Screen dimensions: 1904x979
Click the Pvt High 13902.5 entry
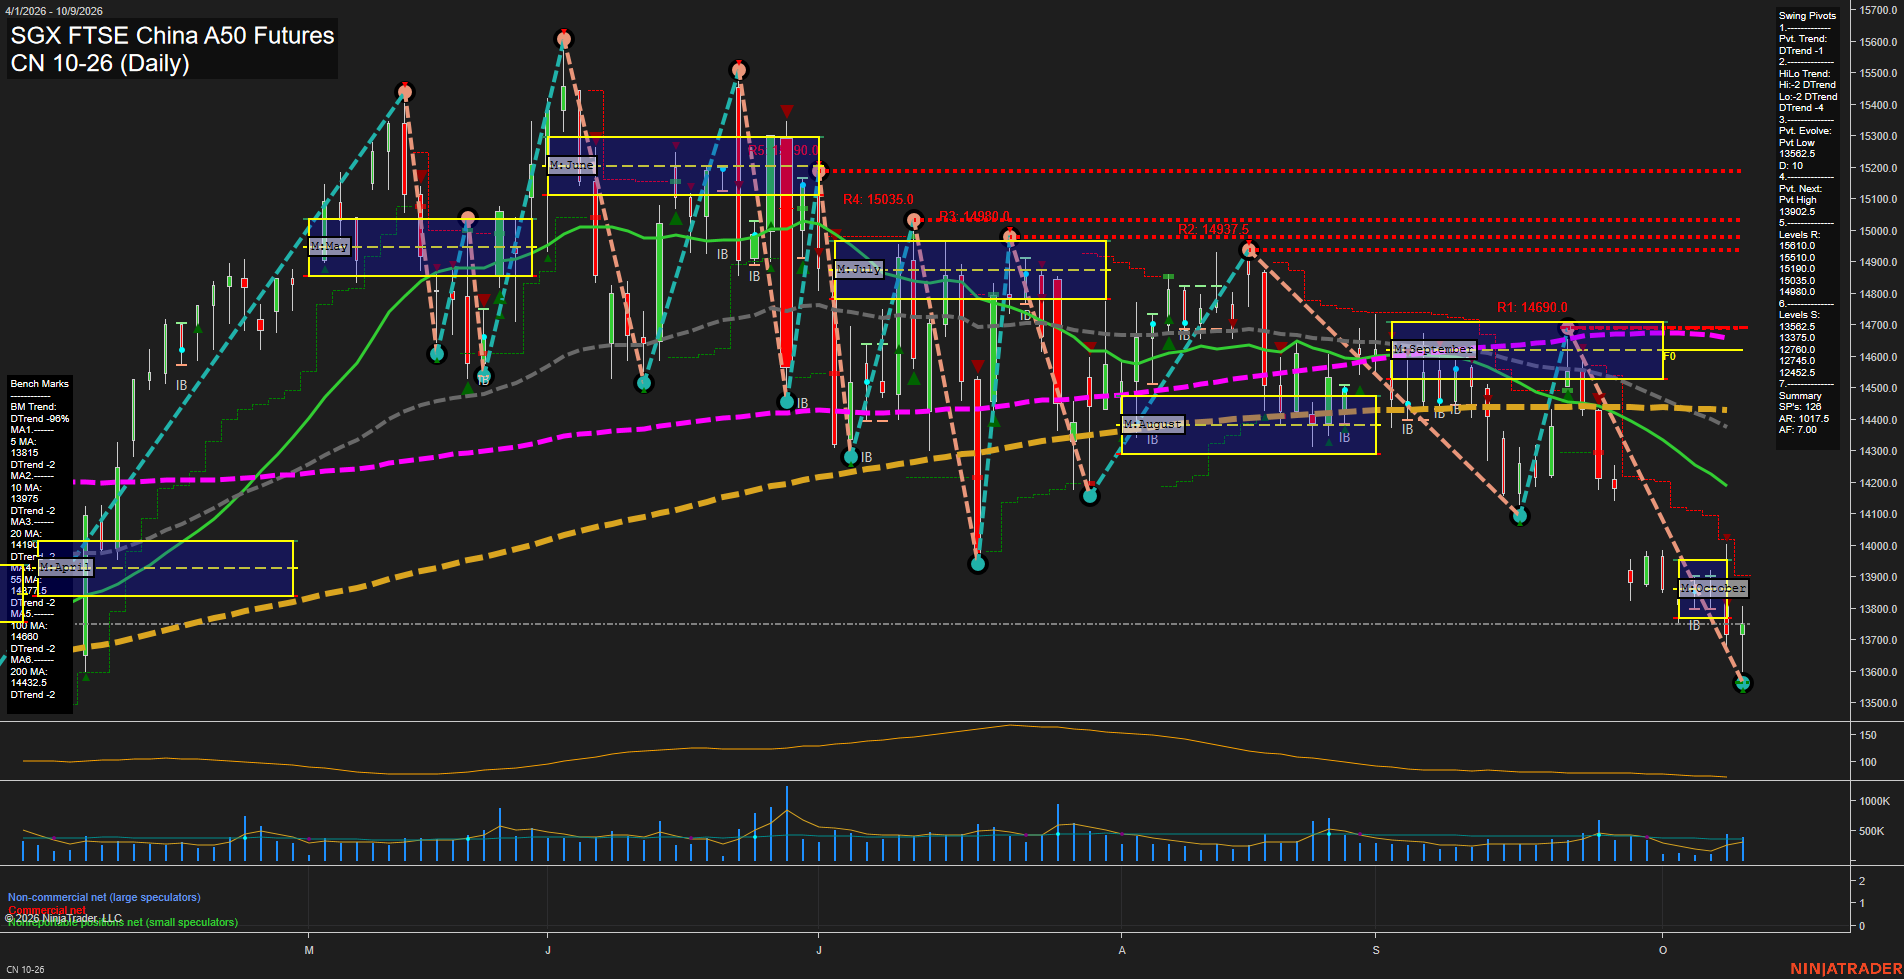coord(1797,206)
